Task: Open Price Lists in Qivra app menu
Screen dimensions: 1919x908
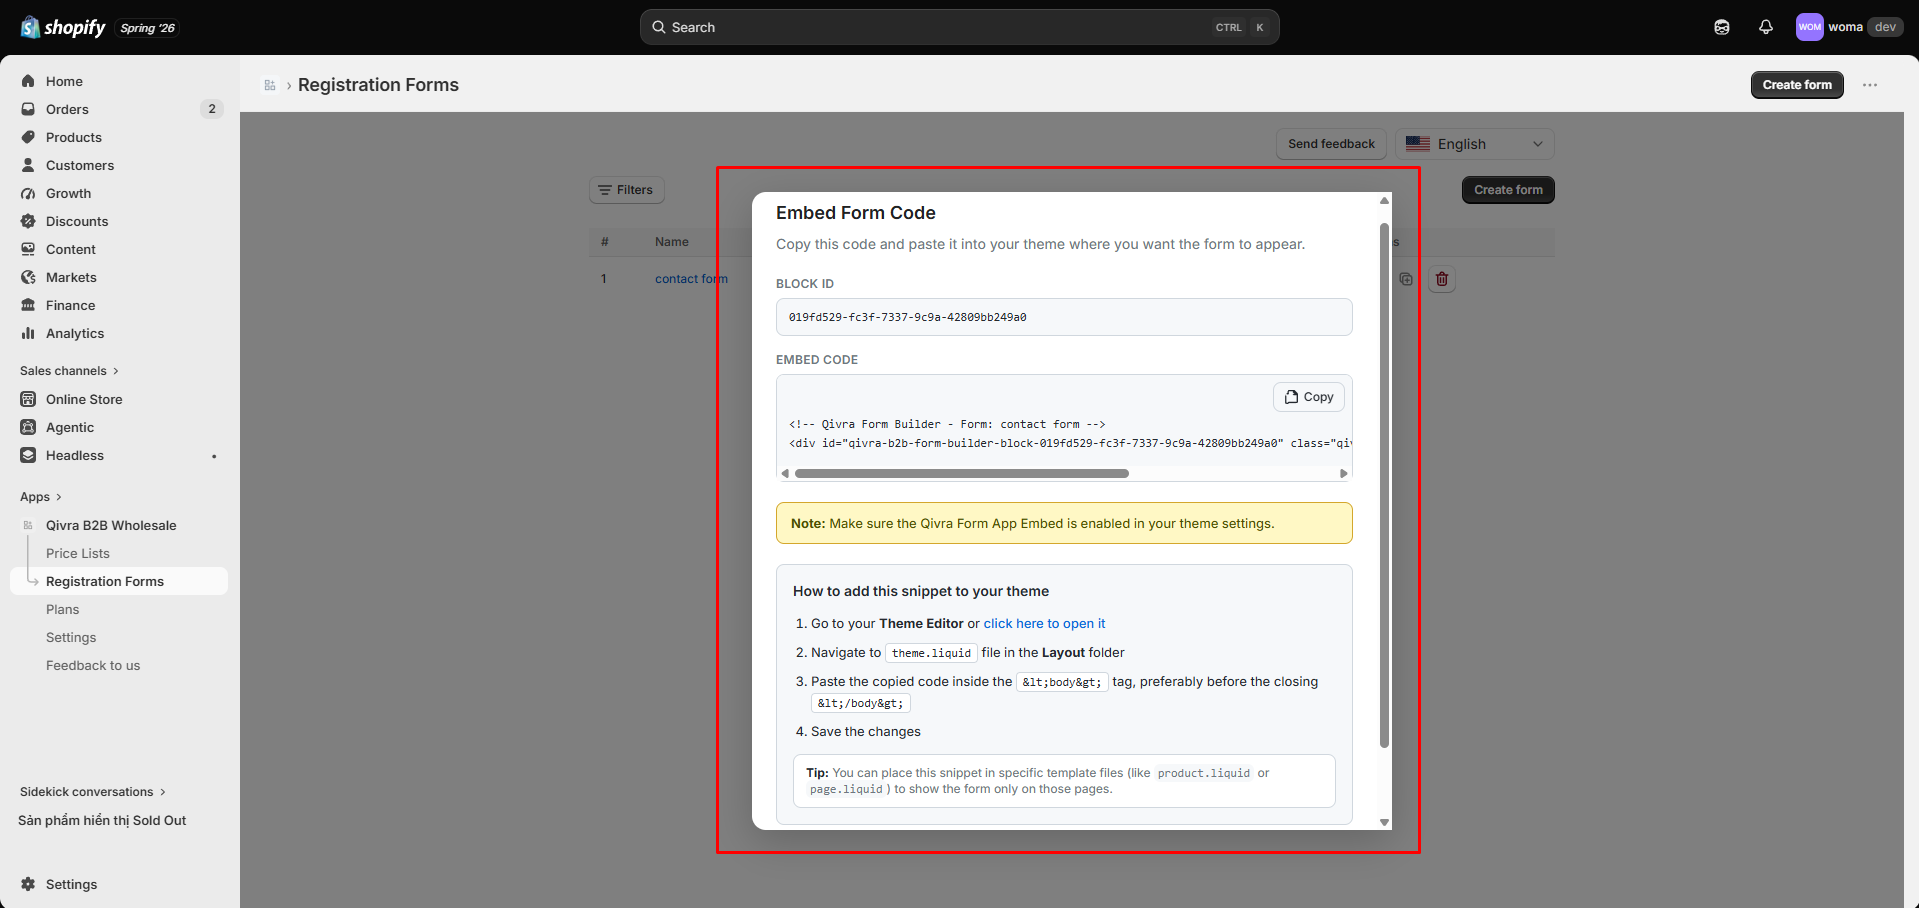Action: click(x=78, y=553)
